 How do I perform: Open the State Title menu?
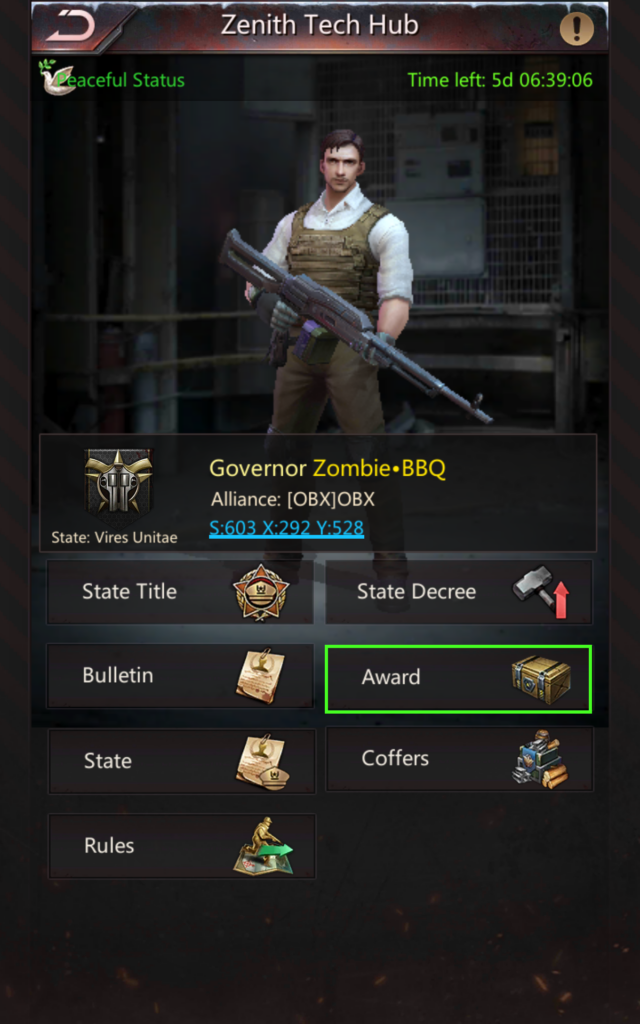(x=180, y=592)
